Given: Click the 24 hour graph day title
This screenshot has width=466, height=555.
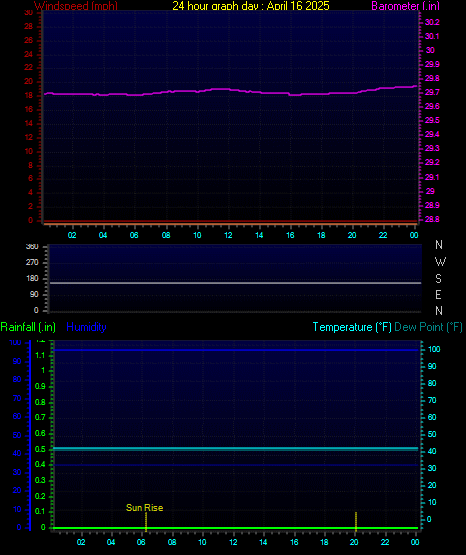Looking at the screenshot, I should point(251,5).
